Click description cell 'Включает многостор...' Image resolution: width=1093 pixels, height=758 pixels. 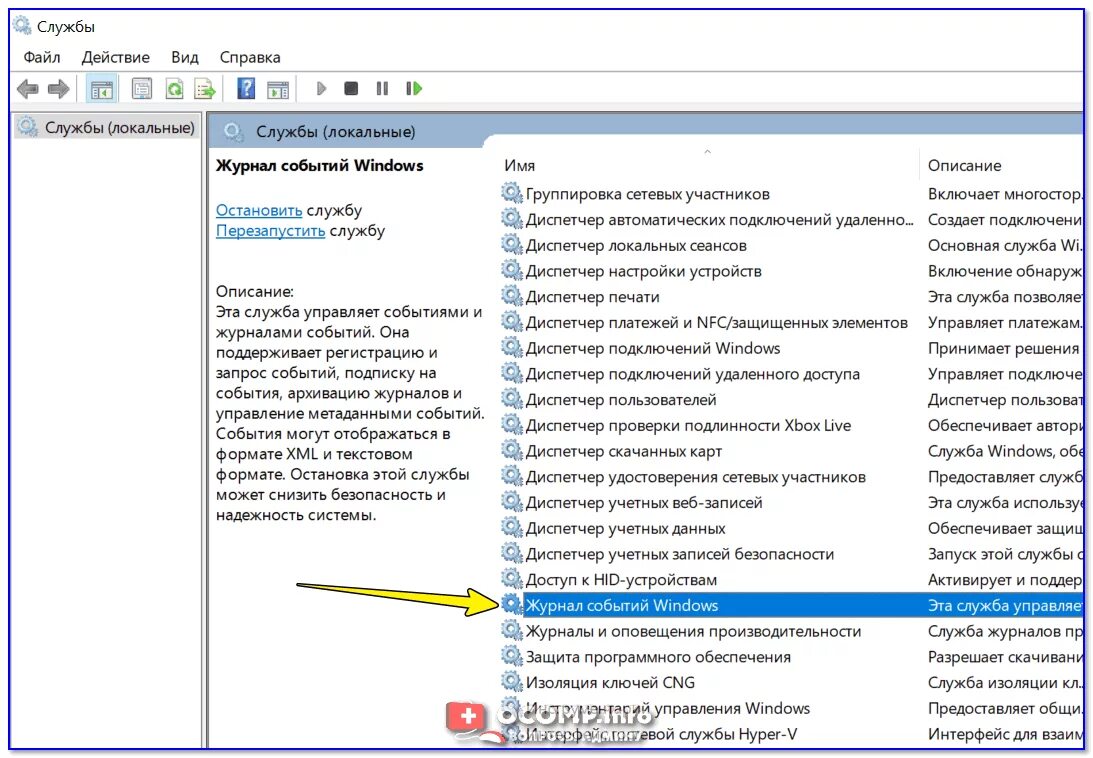click(1004, 194)
